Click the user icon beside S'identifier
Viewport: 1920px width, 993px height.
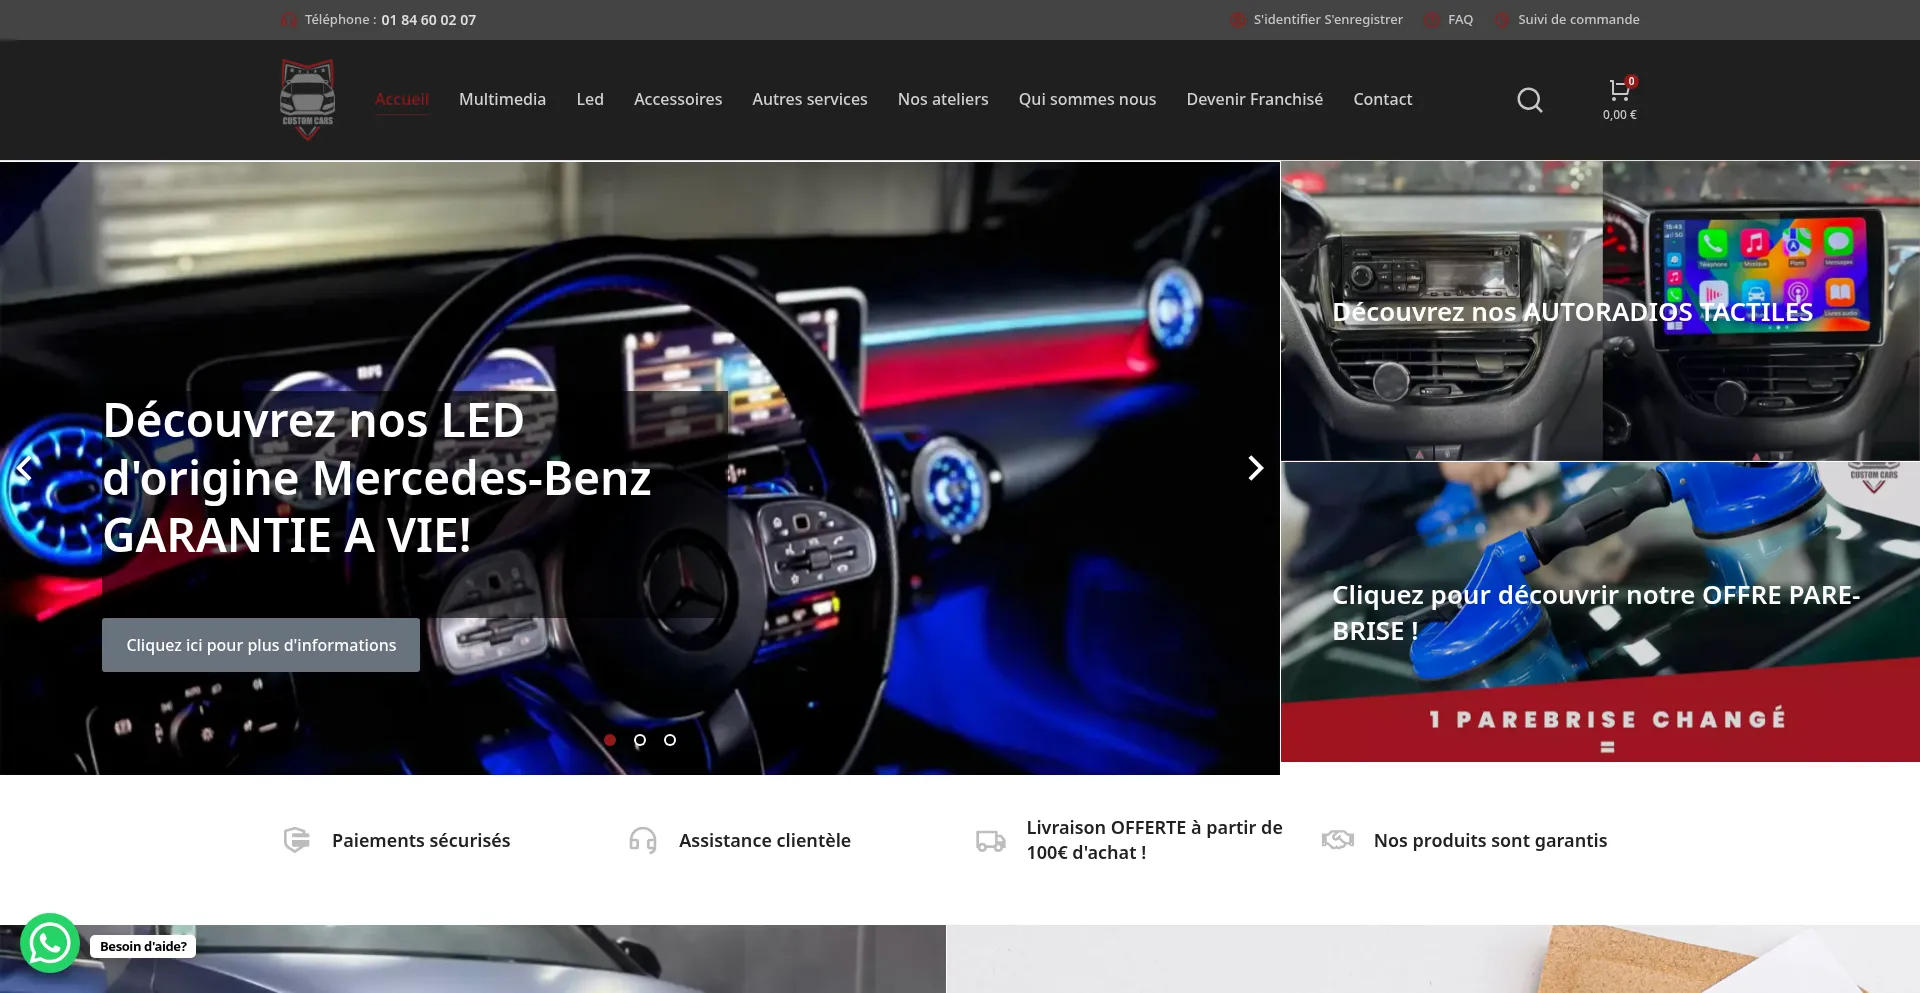pos(1238,20)
